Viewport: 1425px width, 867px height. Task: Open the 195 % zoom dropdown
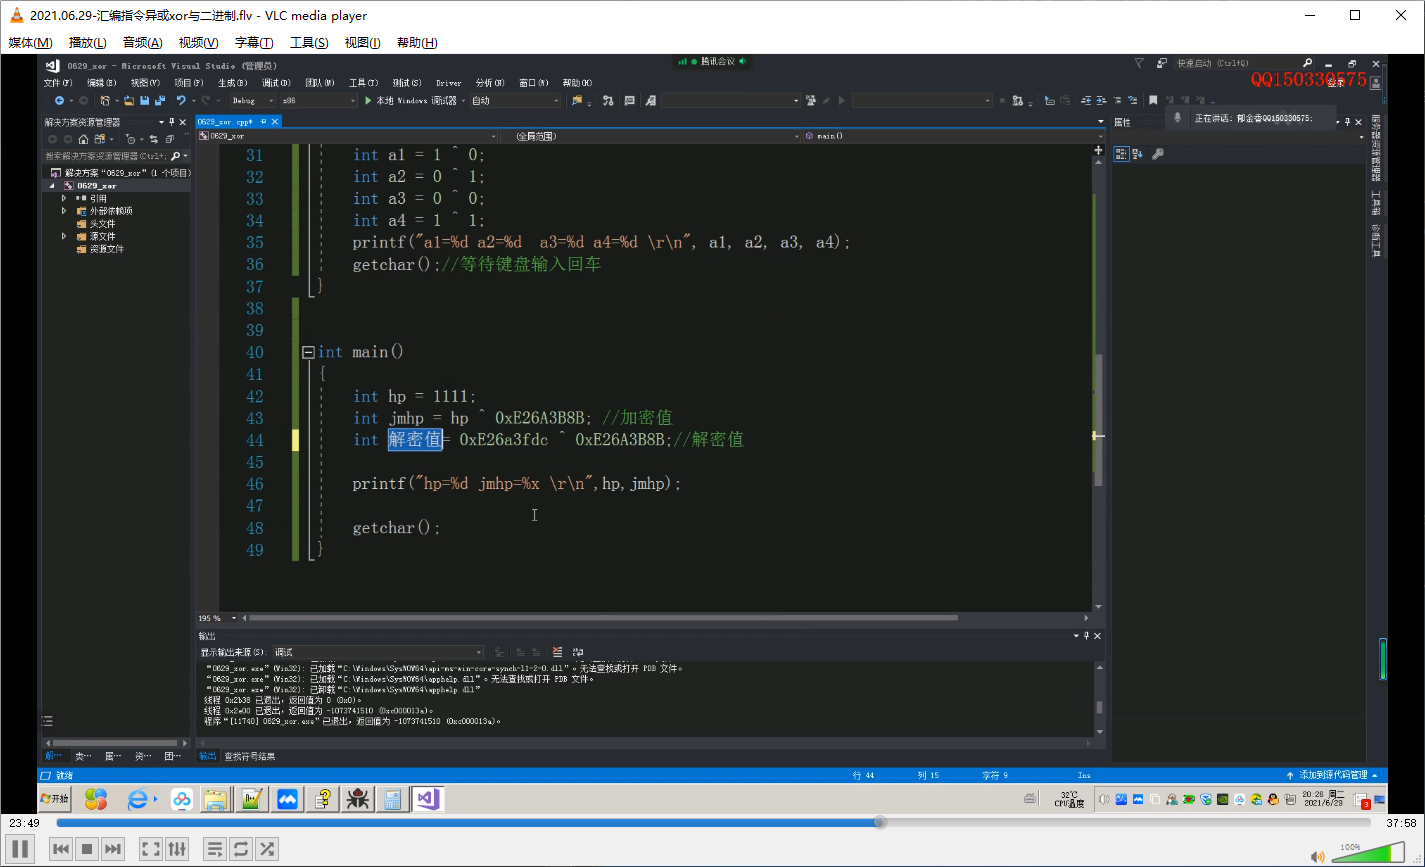[219, 618]
